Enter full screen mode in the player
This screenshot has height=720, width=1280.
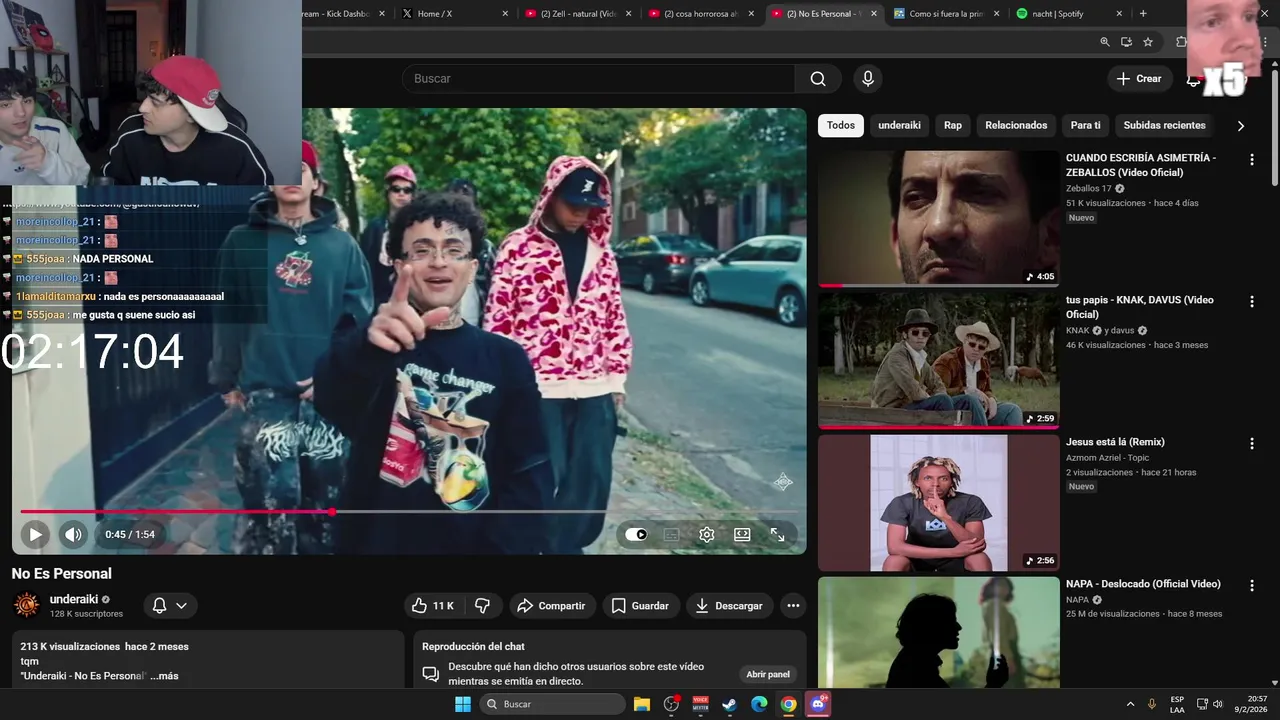[x=777, y=534]
